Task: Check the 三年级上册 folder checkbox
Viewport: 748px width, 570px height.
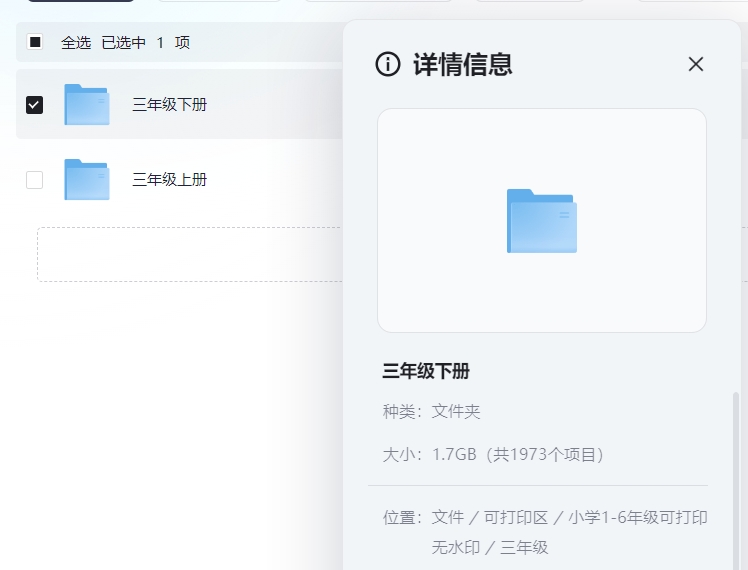Action: [35, 180]
